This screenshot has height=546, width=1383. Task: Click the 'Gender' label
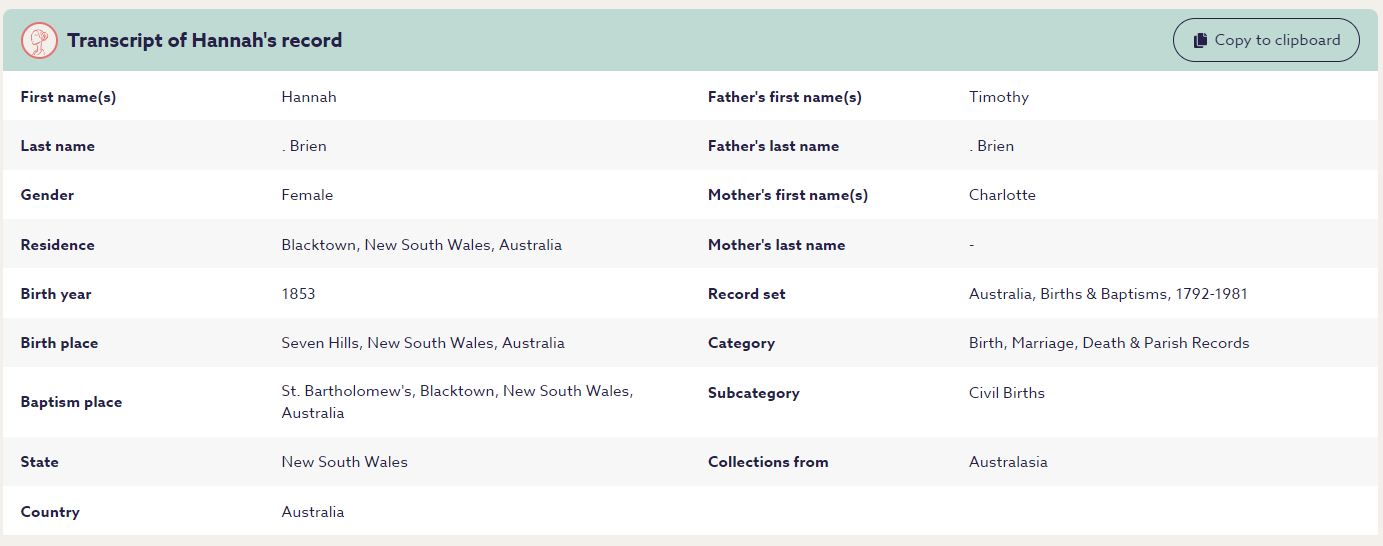(x=47, y=195)
